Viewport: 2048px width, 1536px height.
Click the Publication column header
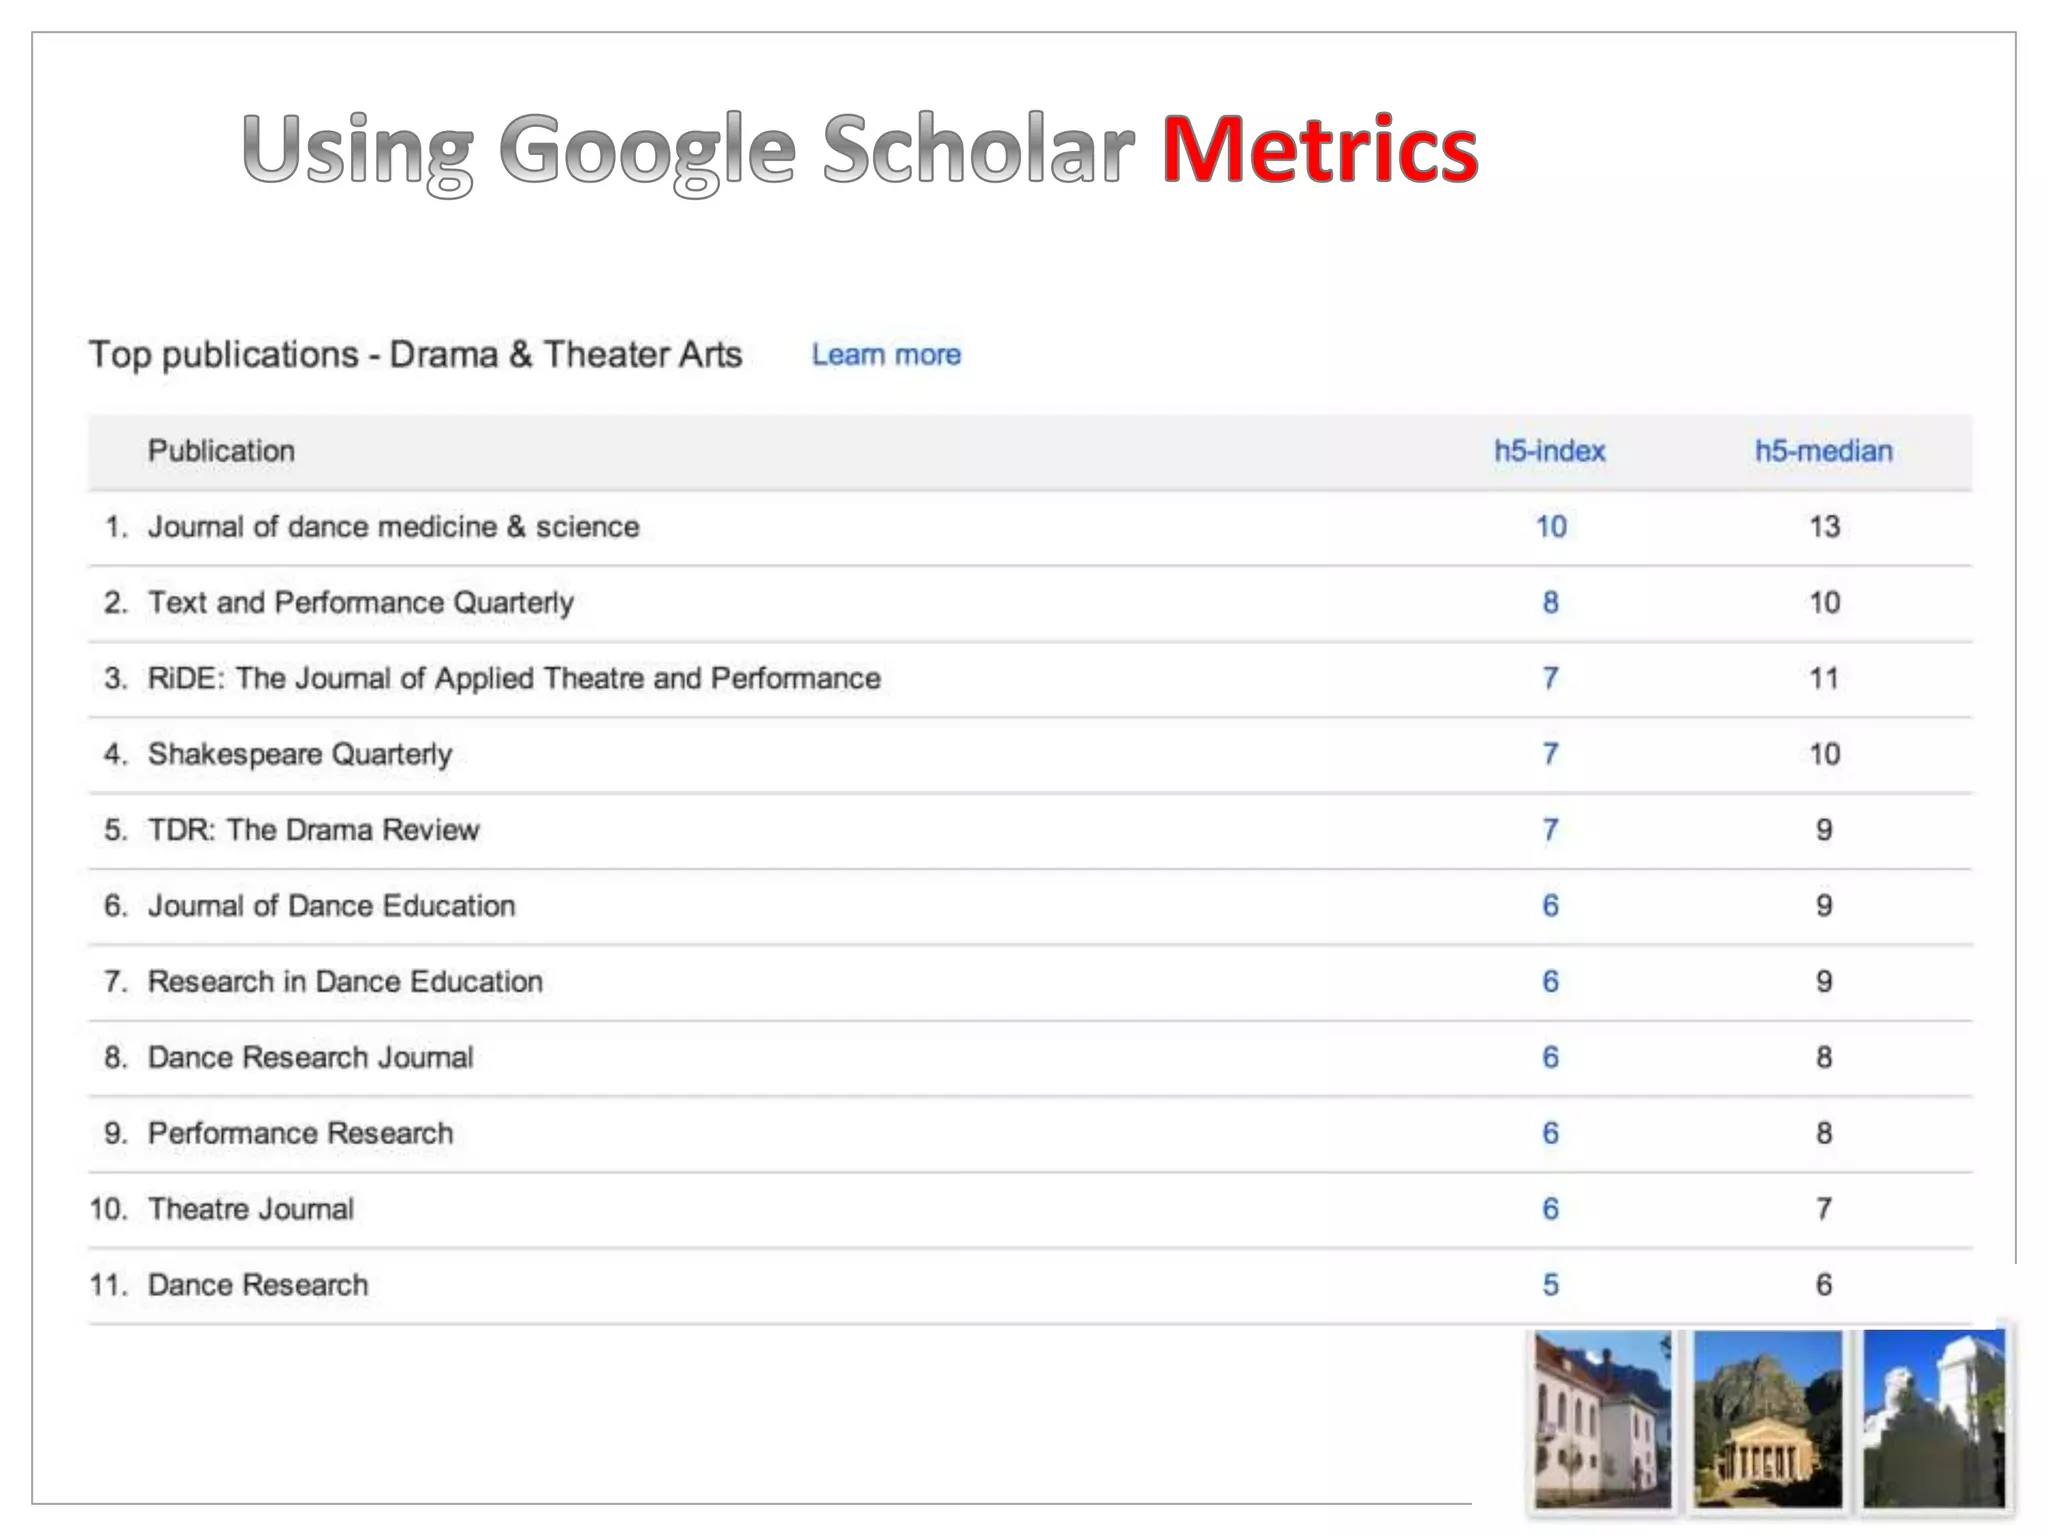click(x=221, y=451)
